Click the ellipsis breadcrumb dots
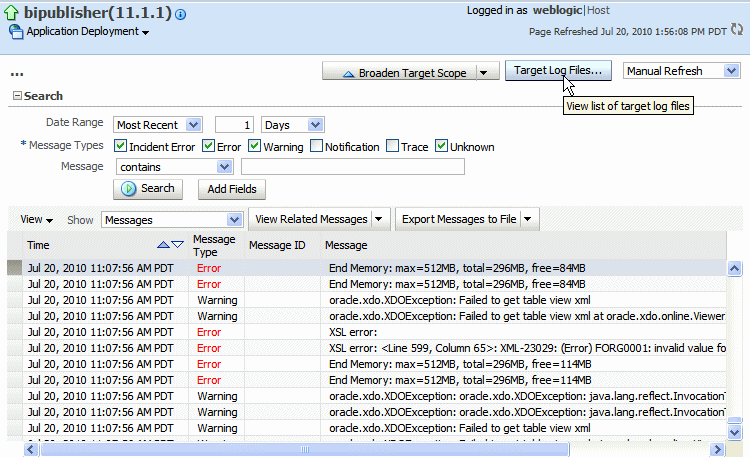750x457 pixels. (x=17, y=75)
